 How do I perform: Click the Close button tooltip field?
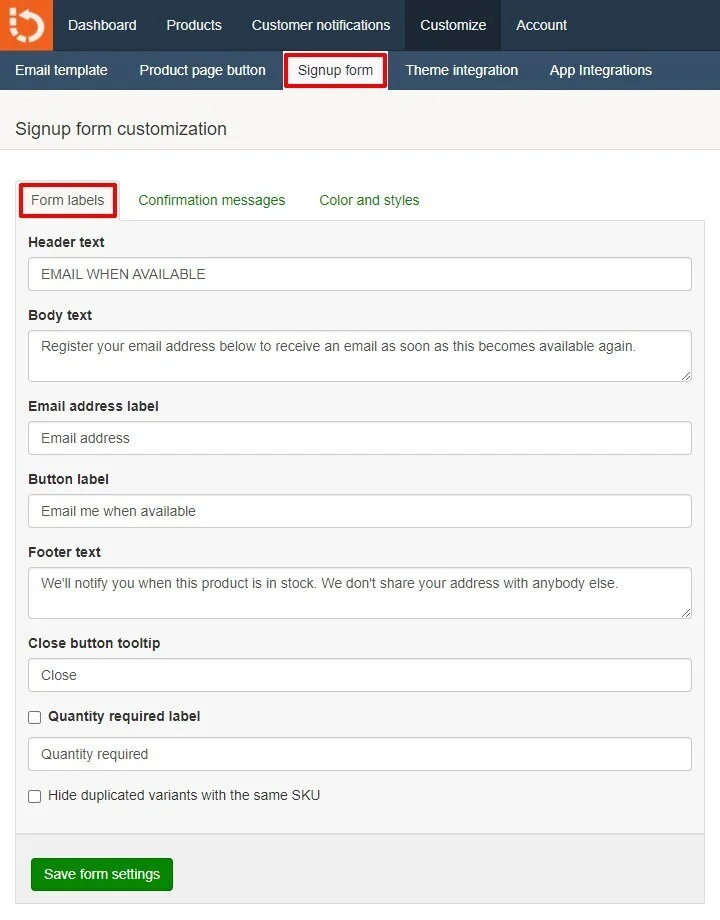click(x=360, y=675)
